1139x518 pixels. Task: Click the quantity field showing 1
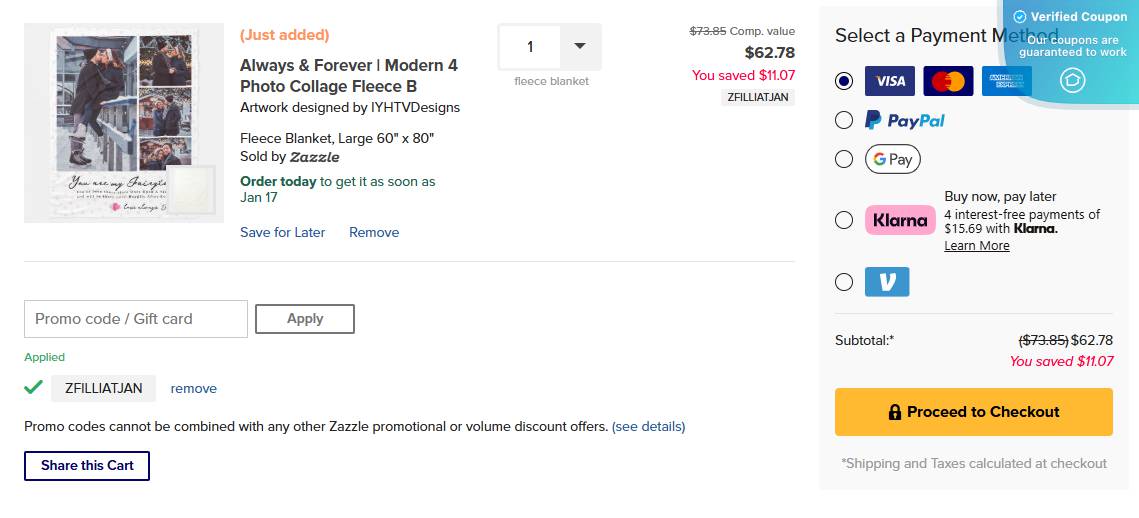coord(530,46)
